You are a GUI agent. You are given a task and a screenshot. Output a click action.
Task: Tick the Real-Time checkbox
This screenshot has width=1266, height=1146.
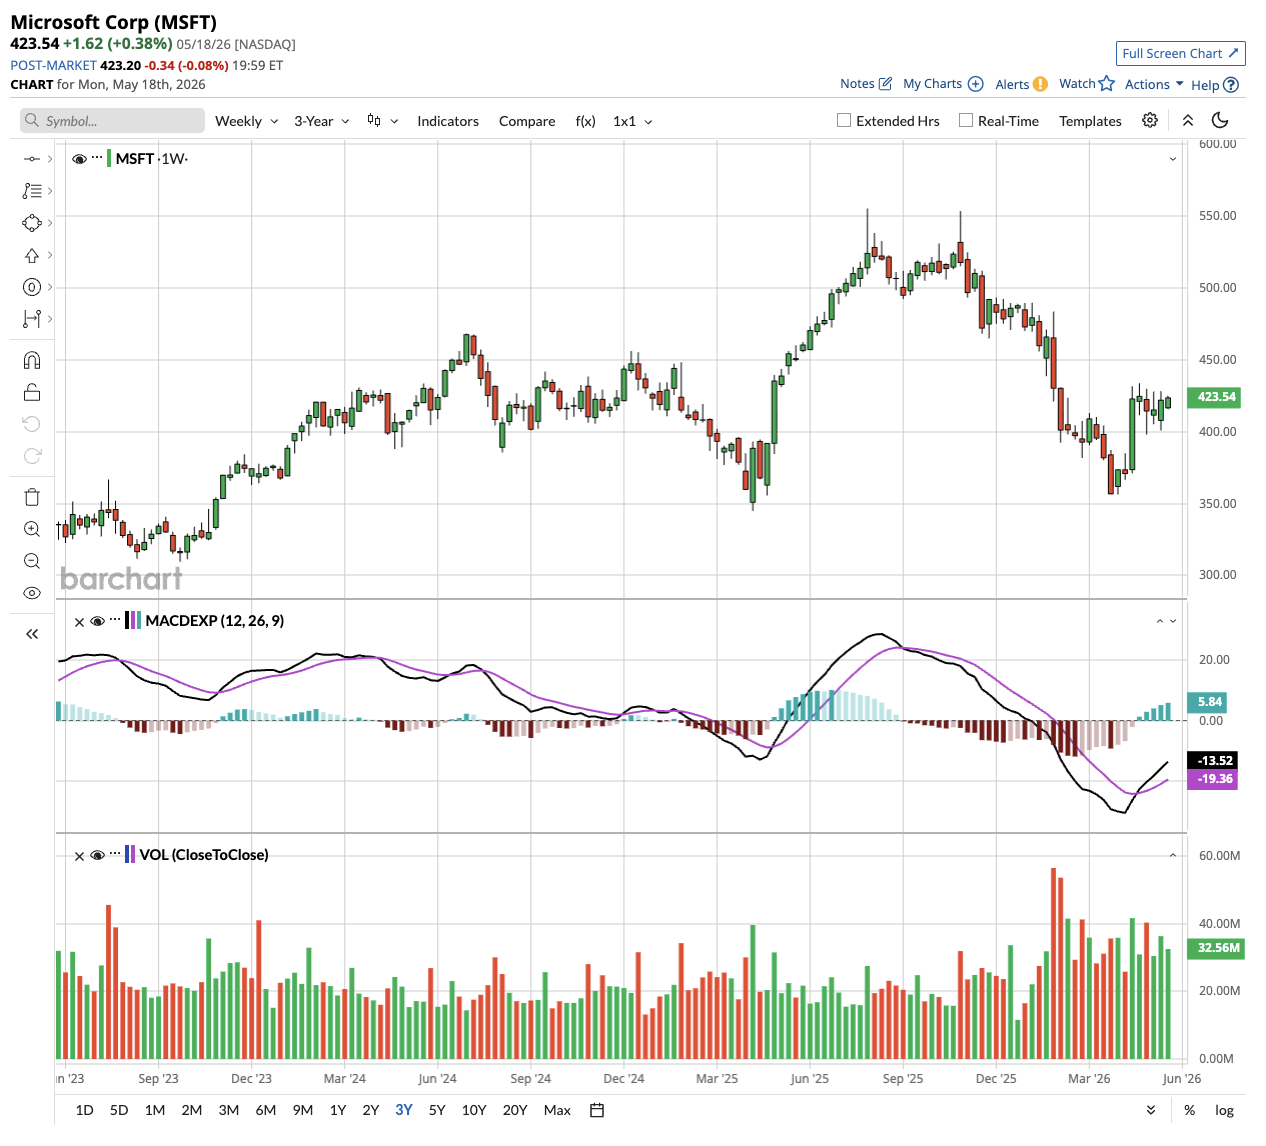click(966, 120)
